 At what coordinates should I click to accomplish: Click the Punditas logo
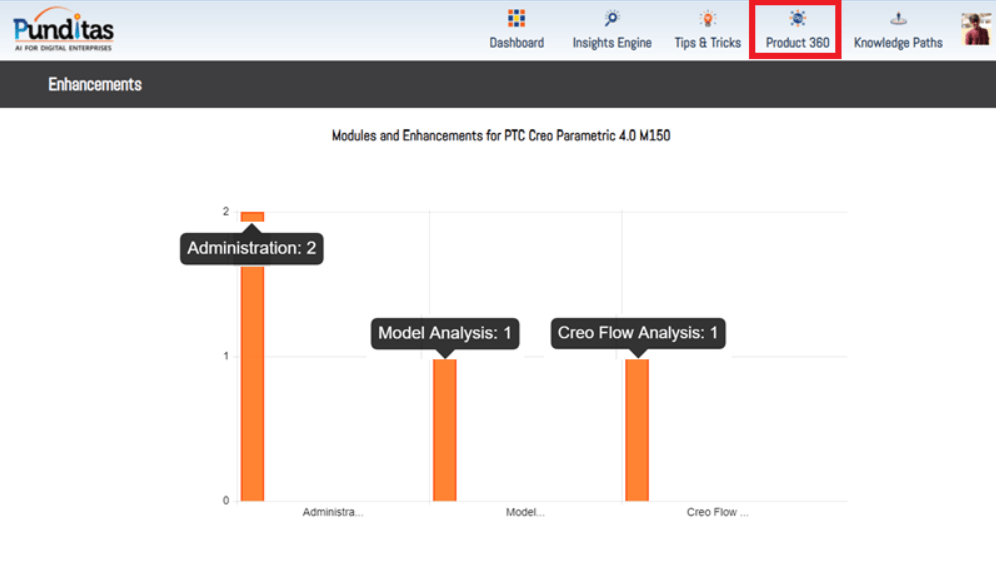[64, 29]
